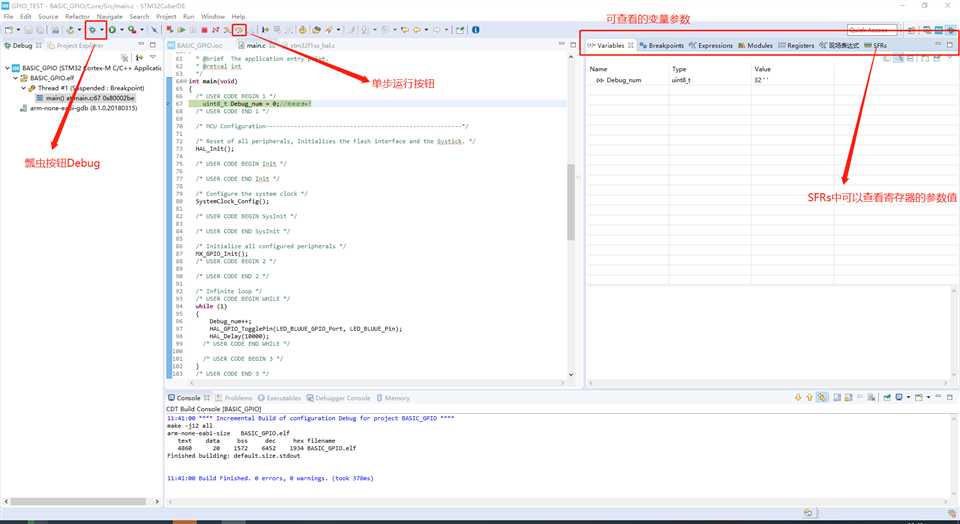Open the Help menu
960x524 pixels.
pyautogui.click(x=238, y=17)
